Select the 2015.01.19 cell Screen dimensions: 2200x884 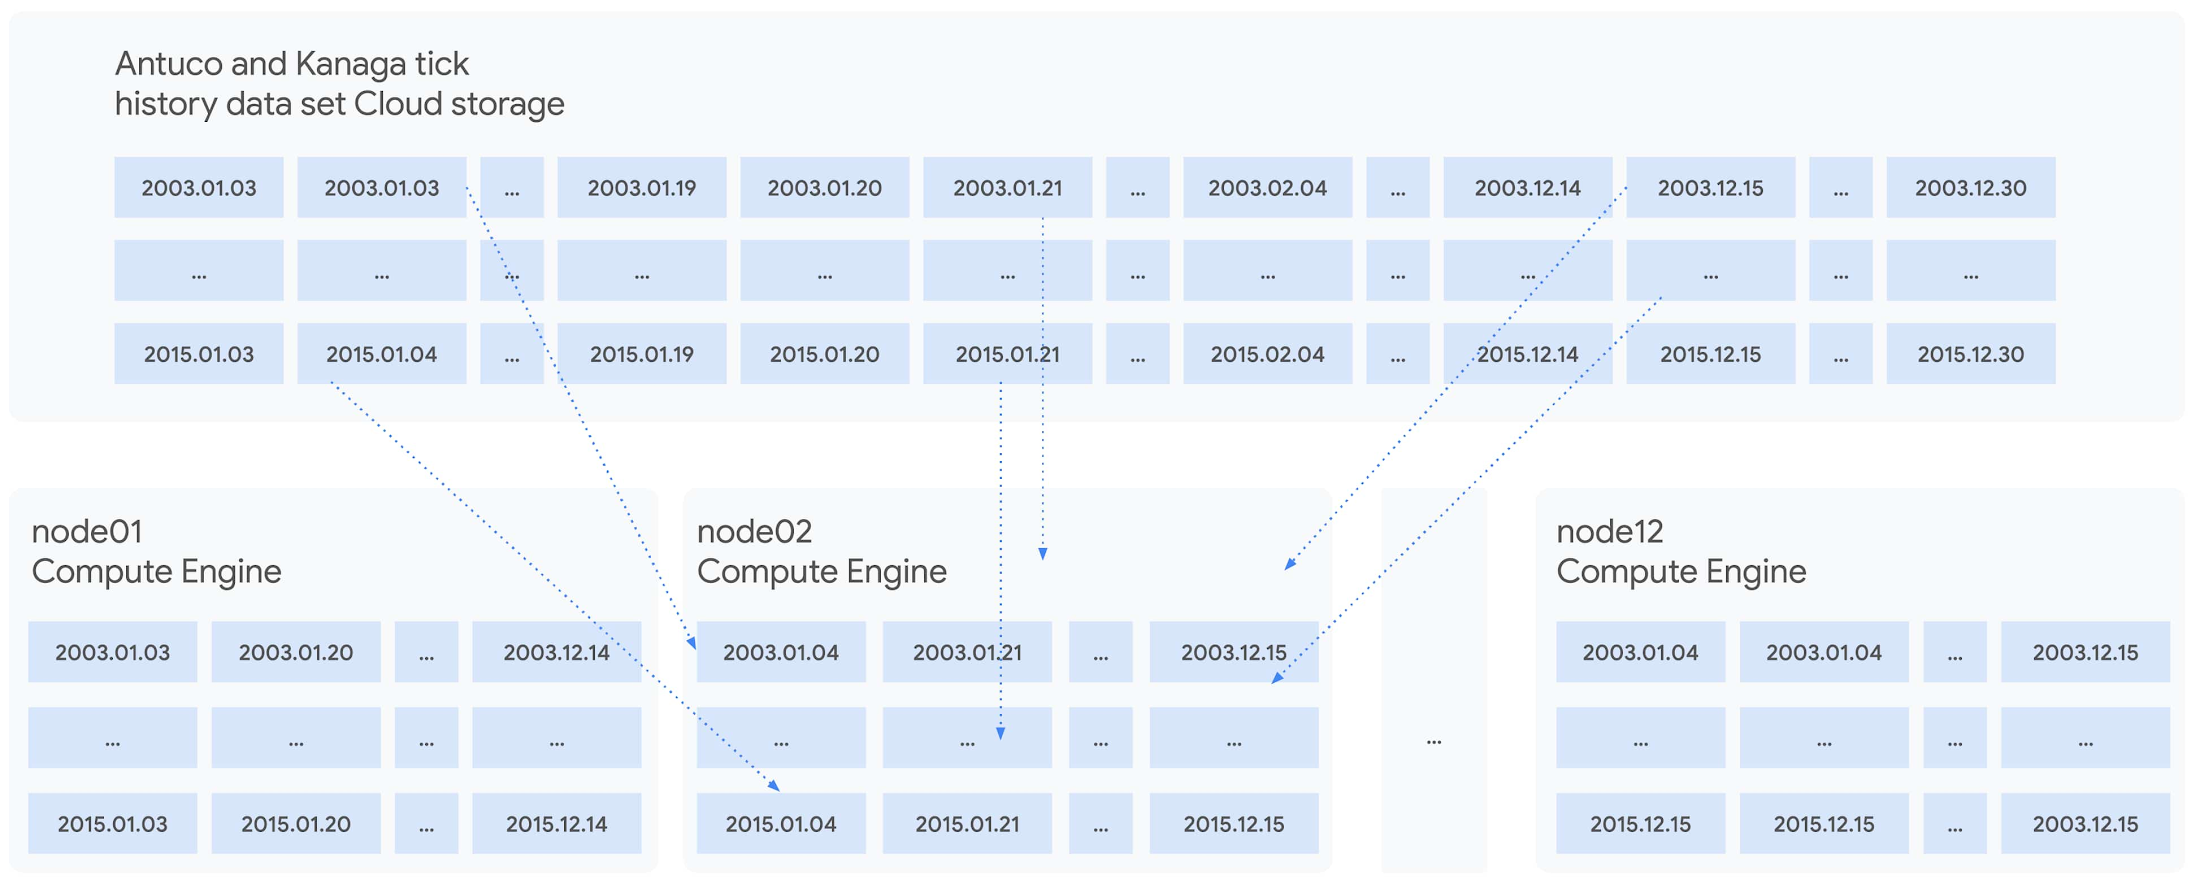642,353
